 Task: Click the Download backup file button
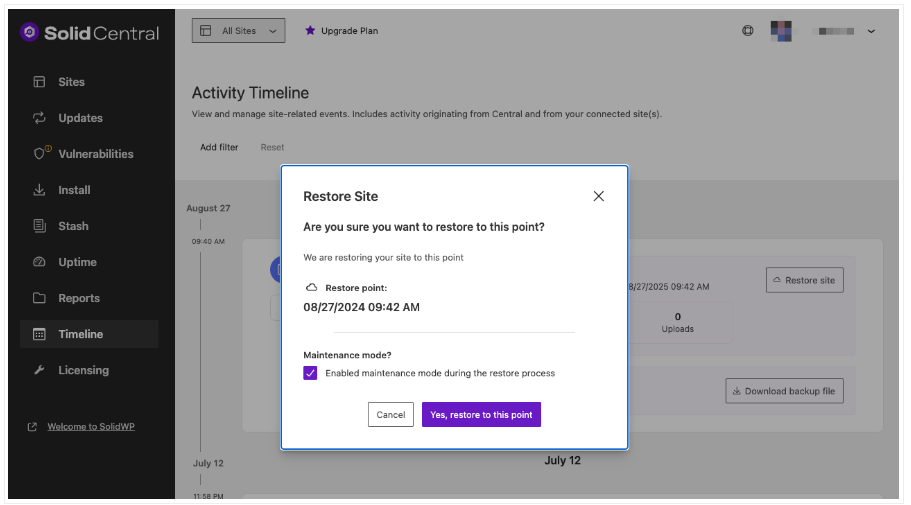(x=784, y=391)
